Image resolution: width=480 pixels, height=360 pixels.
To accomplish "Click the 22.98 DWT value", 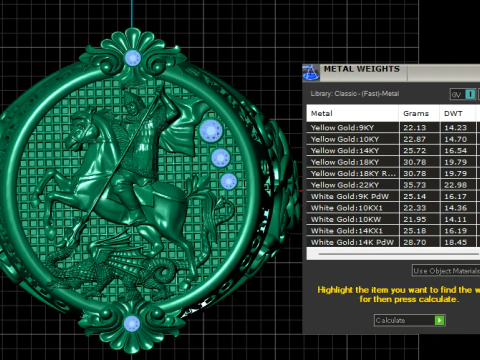I will (x=455, y=185).
